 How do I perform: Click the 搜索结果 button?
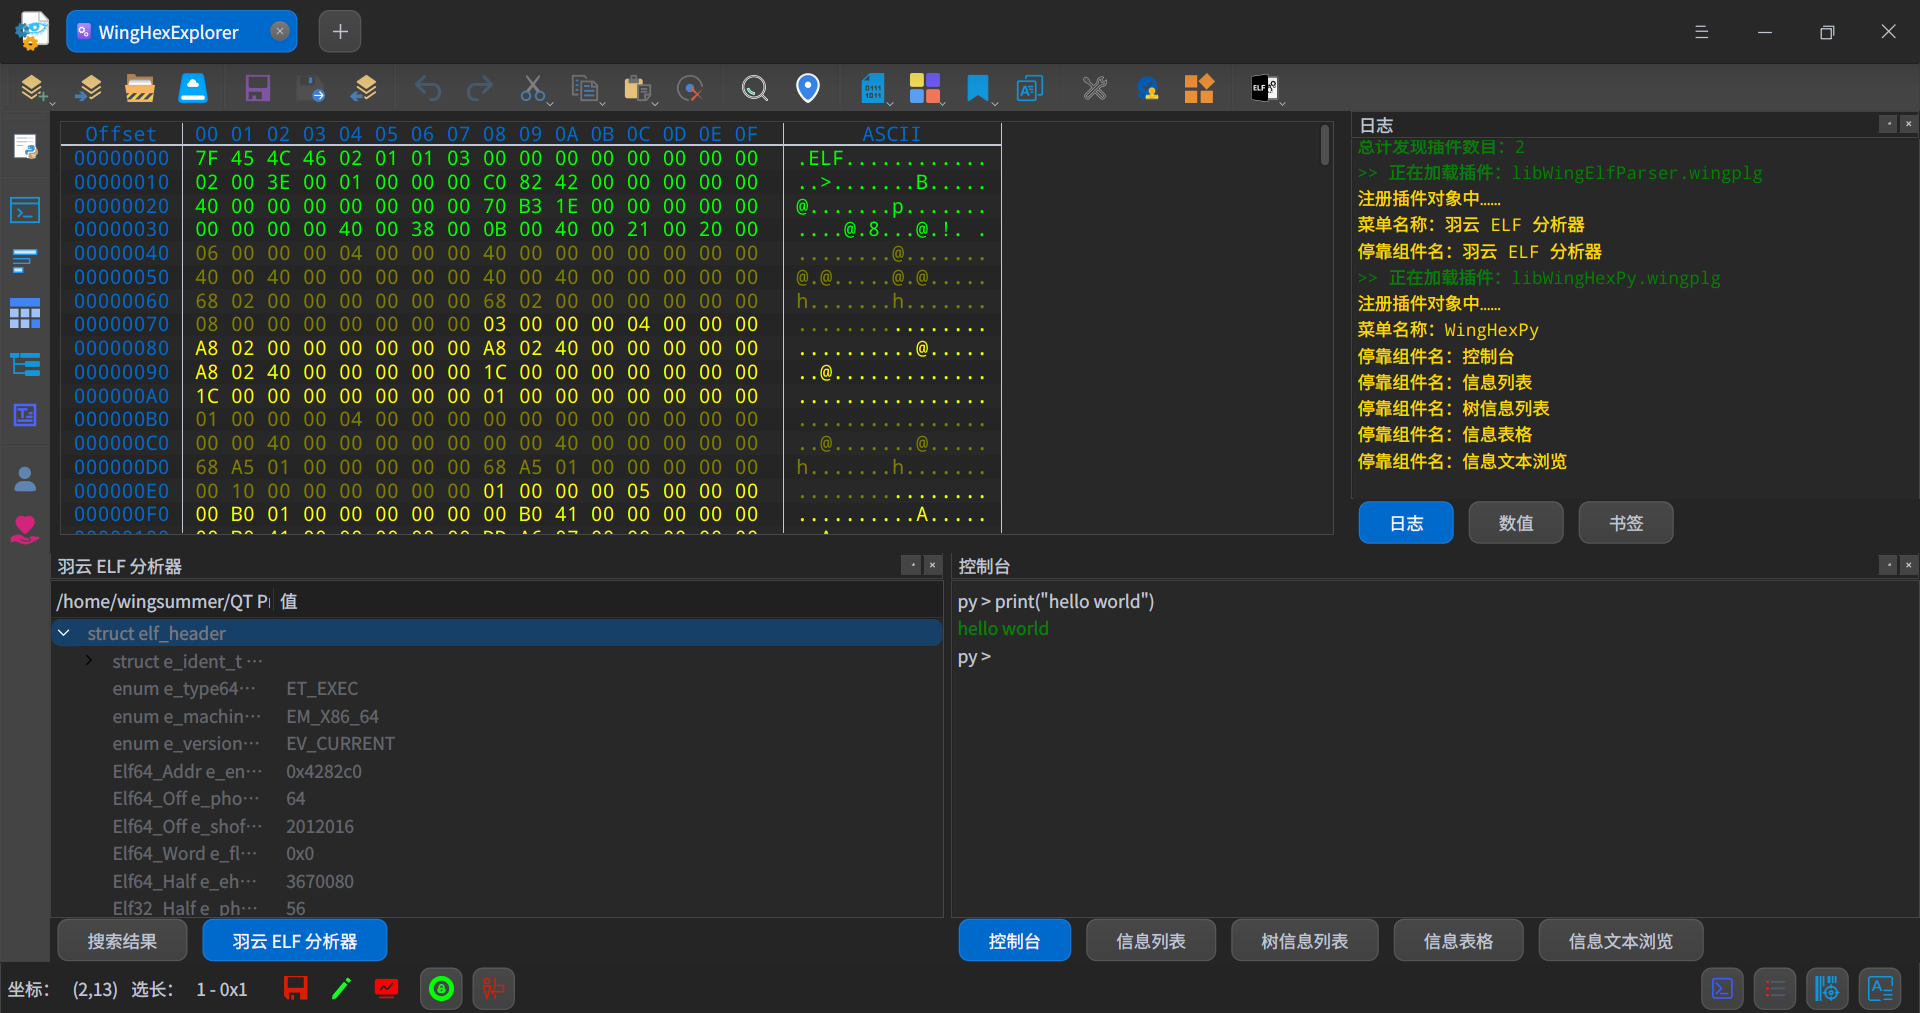tap(122, 941)
